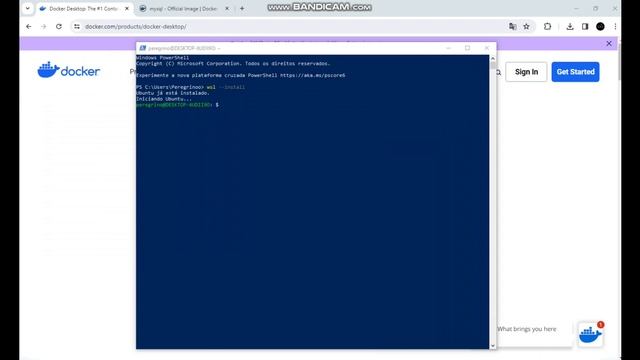Dismiss the purple announcement banner
640x360 pixels.
pos(609,43)
